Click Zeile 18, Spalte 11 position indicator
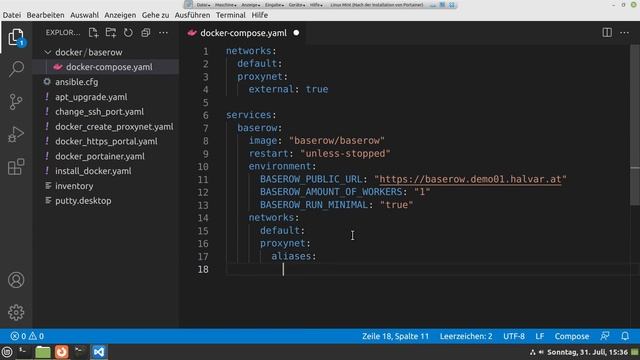Image resolution: width=640 pixels, height=360 pixels. (x=395, y=336)
